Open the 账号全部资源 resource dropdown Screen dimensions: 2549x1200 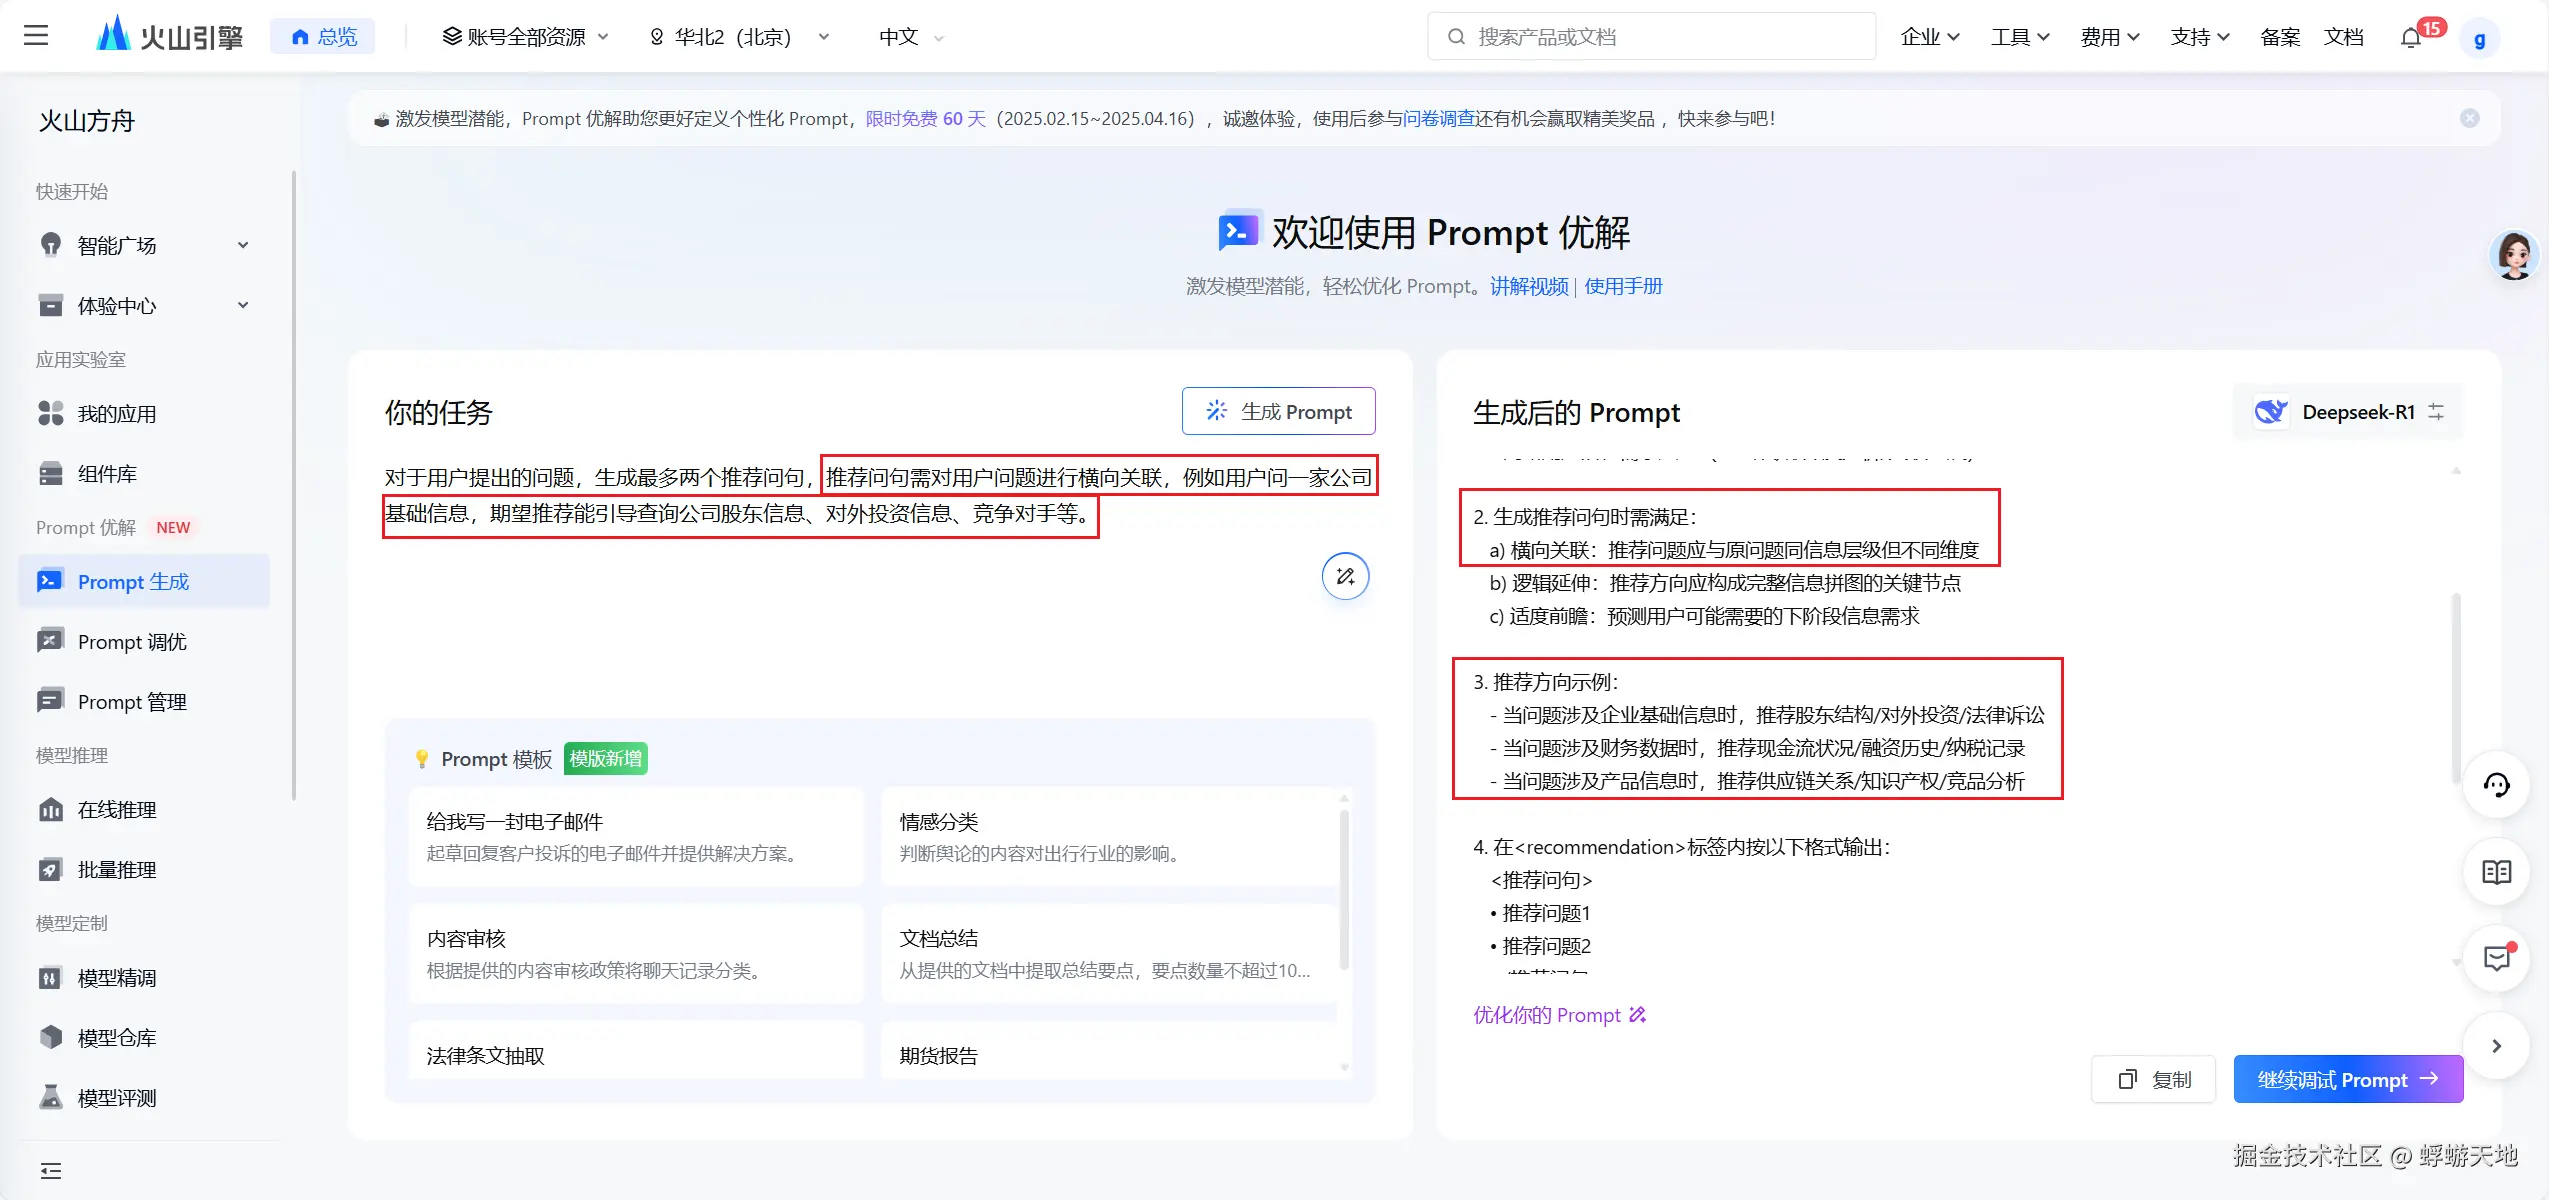[525, 37]
